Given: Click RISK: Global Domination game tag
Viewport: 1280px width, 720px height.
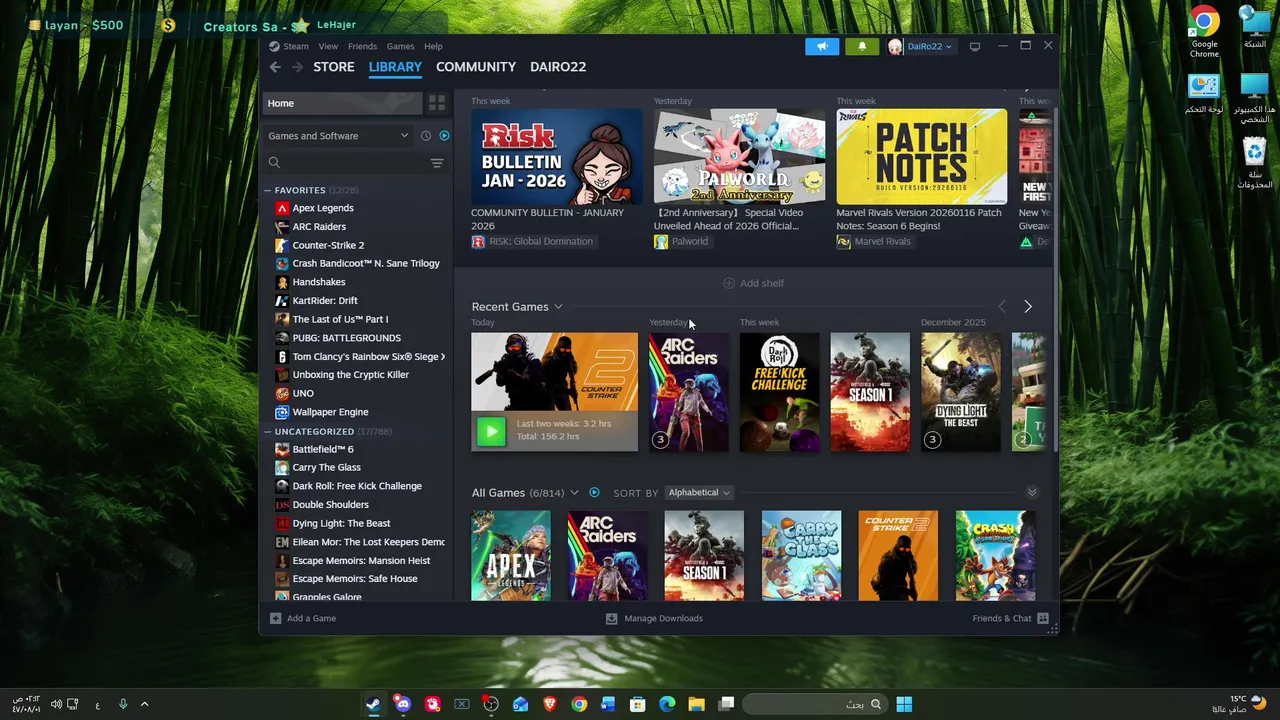Looking at the screenshot, I should pos(534,241).
